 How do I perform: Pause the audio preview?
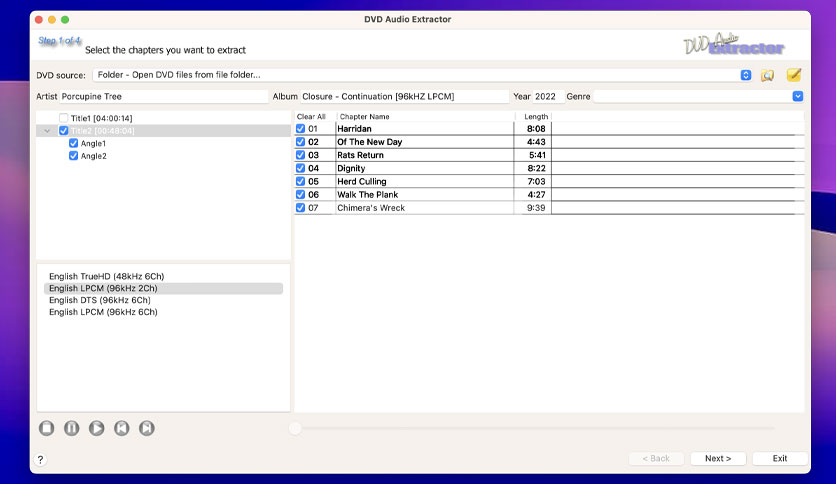pyautogui.click(x=71, y=428)
